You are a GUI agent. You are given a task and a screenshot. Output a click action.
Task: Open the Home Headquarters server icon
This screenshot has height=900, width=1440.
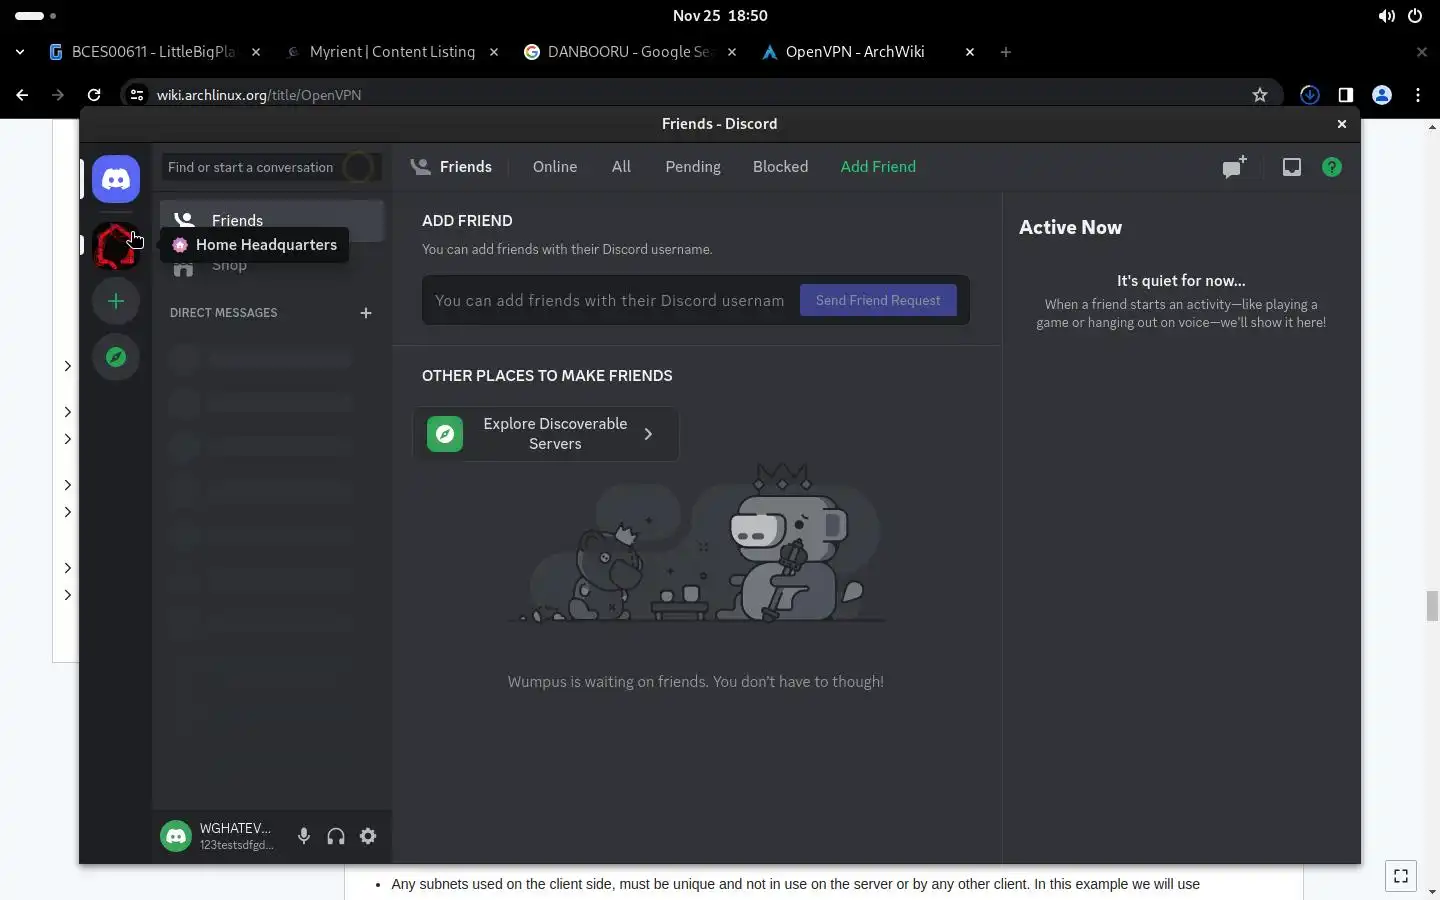click(x=116, y=246)
